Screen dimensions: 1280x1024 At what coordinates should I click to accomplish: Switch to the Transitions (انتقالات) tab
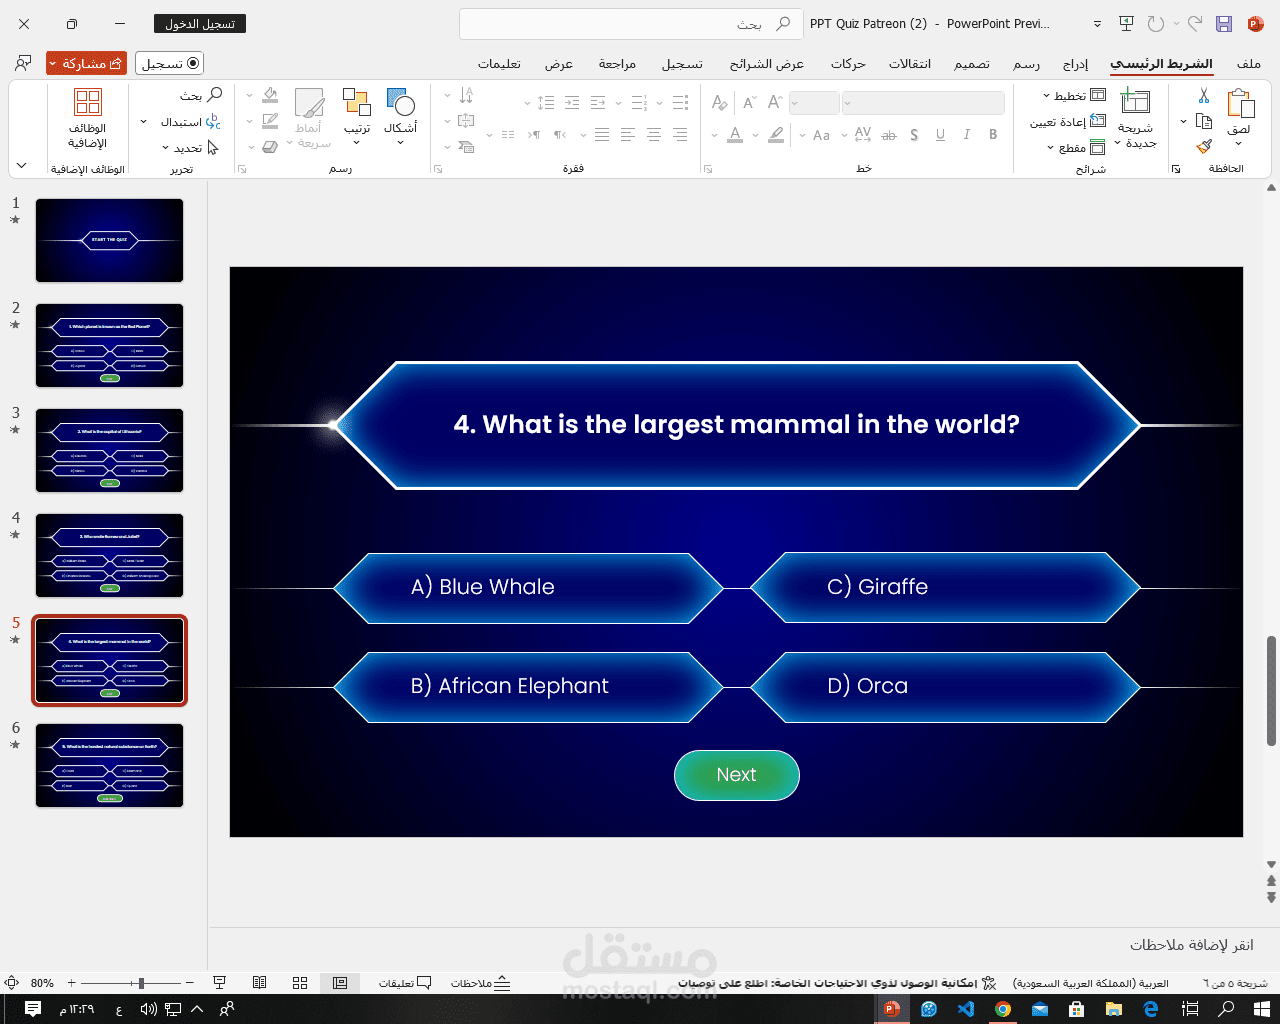point(910,63)
